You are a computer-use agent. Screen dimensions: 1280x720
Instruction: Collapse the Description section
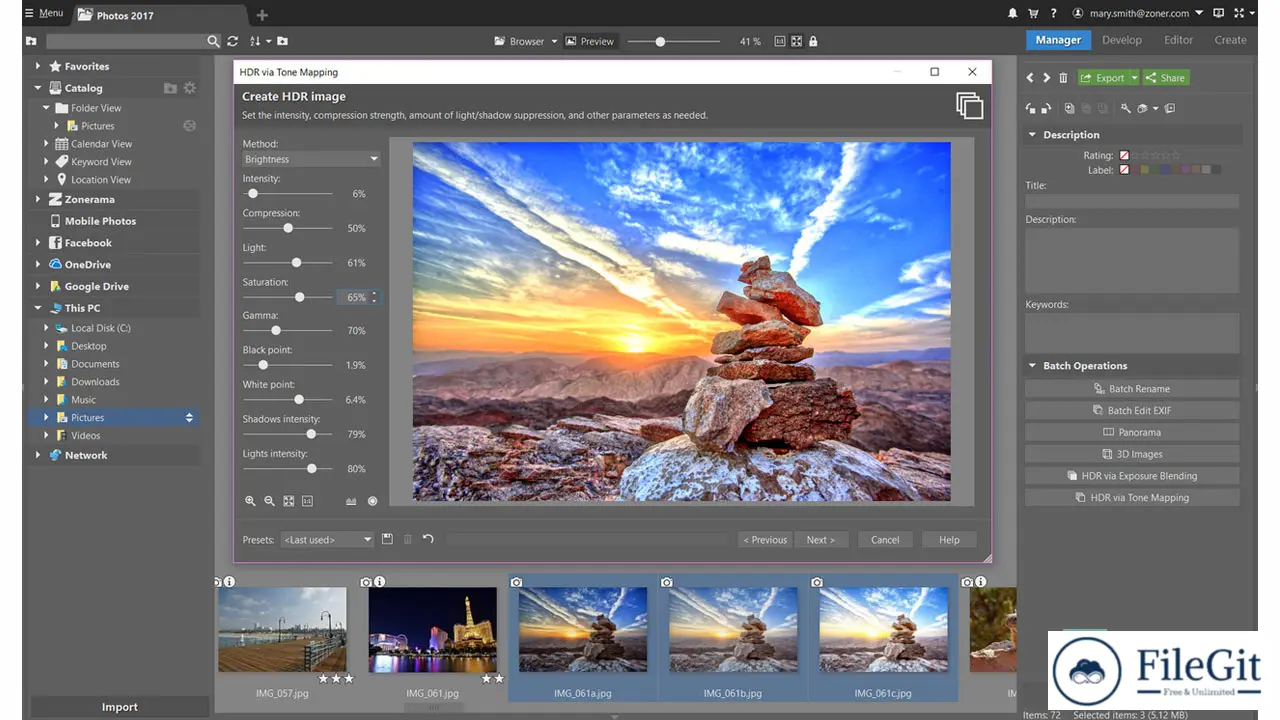tap(1032, 135)
